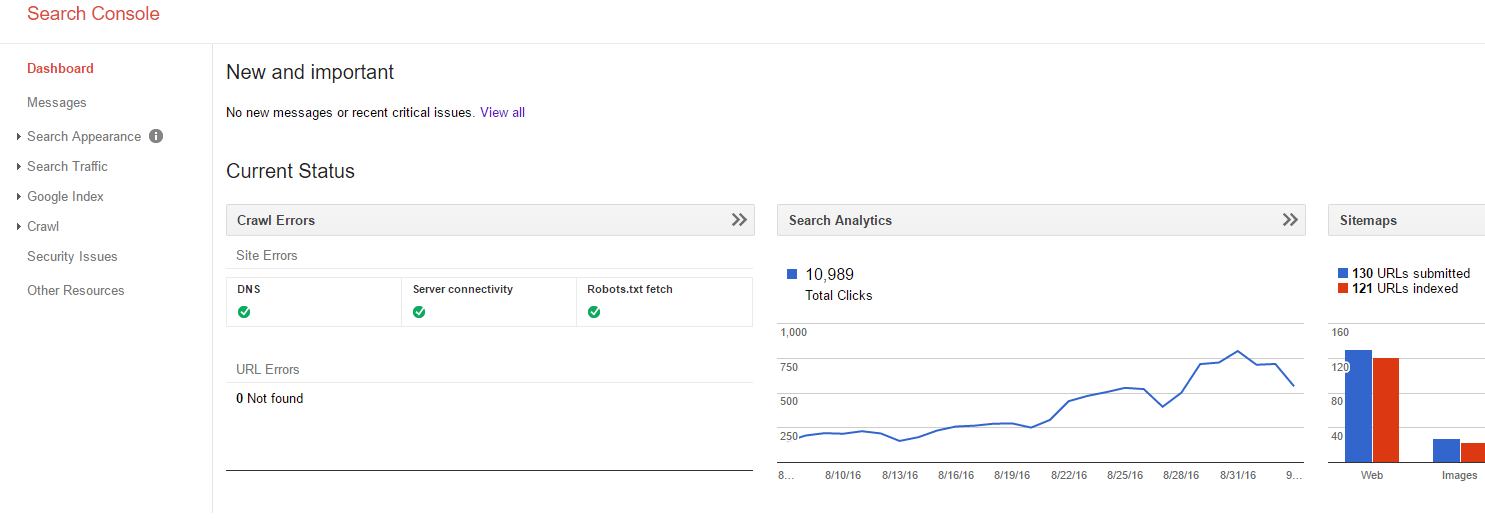Click the 130 URLs submitted text
The width and height of the screenshot is (1485, 523).
[x=1411, y=273]
